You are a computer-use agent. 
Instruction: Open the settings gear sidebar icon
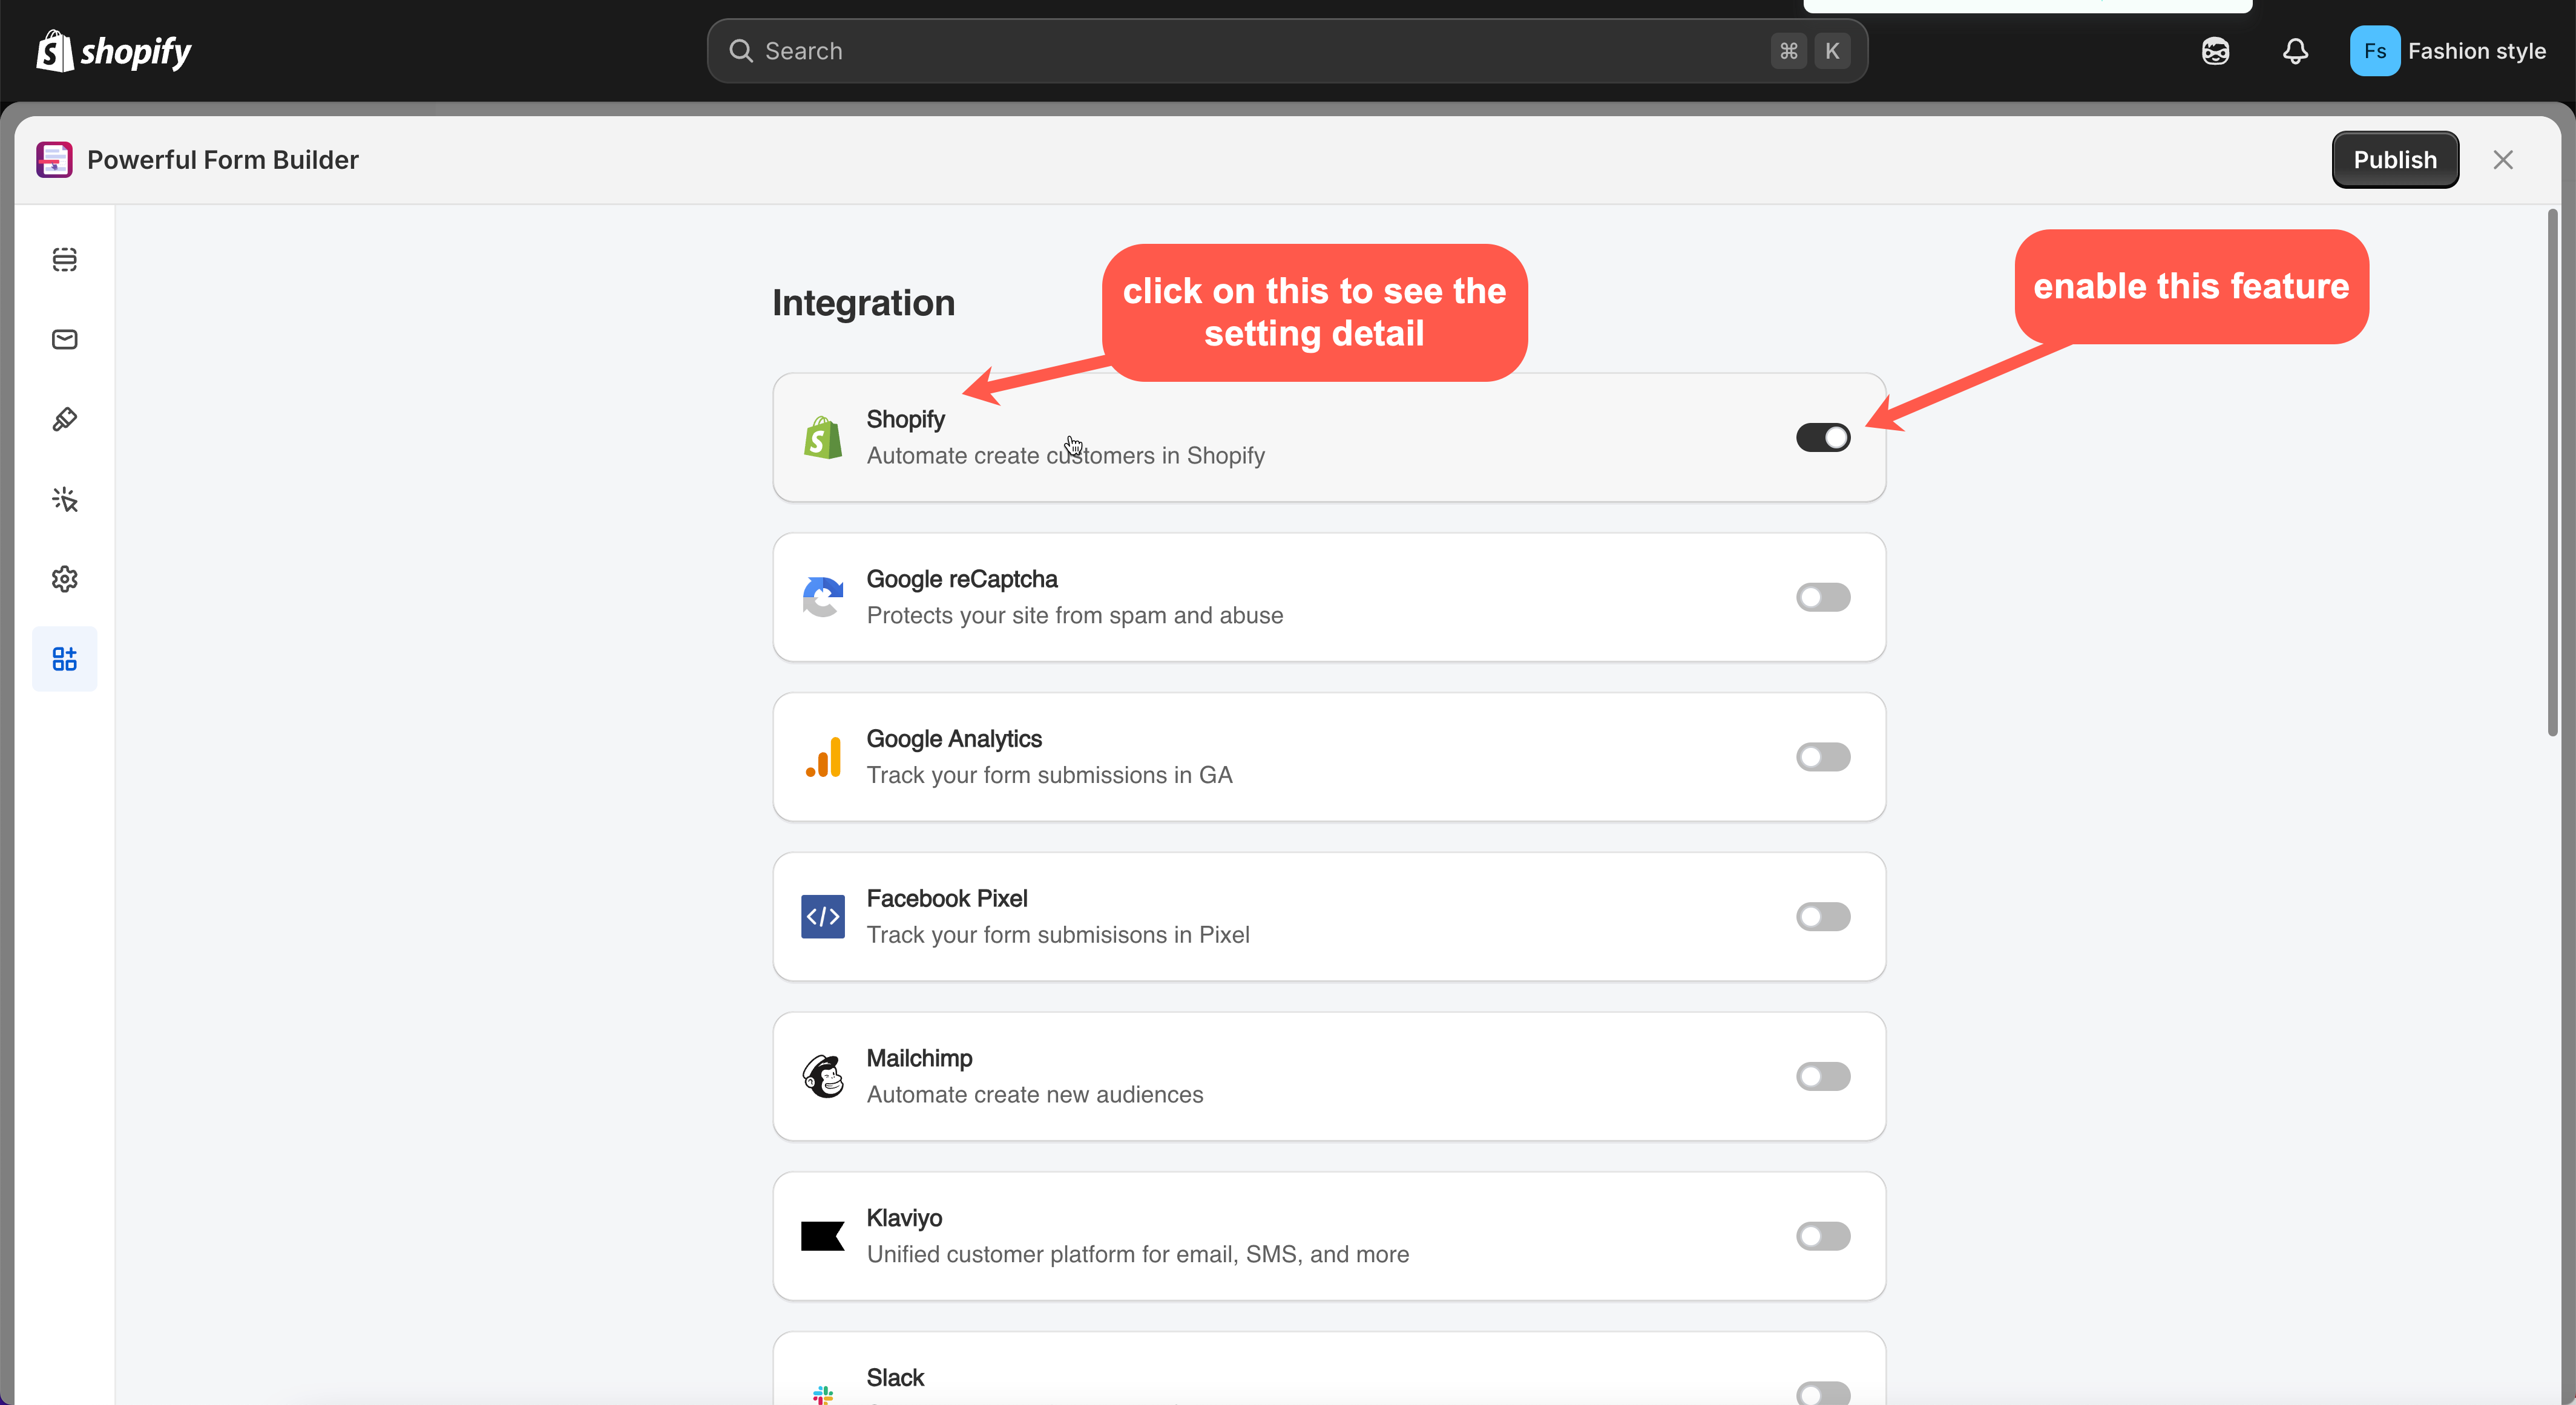tap(65, 579)
